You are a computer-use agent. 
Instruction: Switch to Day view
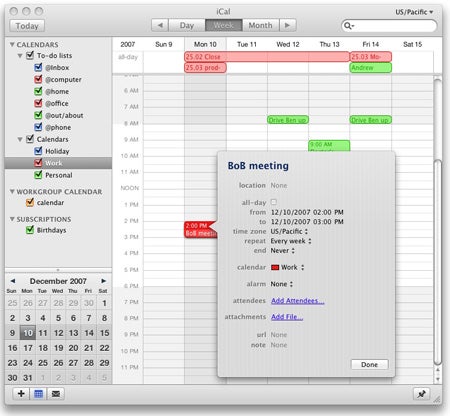pyautogui.click(x=187, y=25)
